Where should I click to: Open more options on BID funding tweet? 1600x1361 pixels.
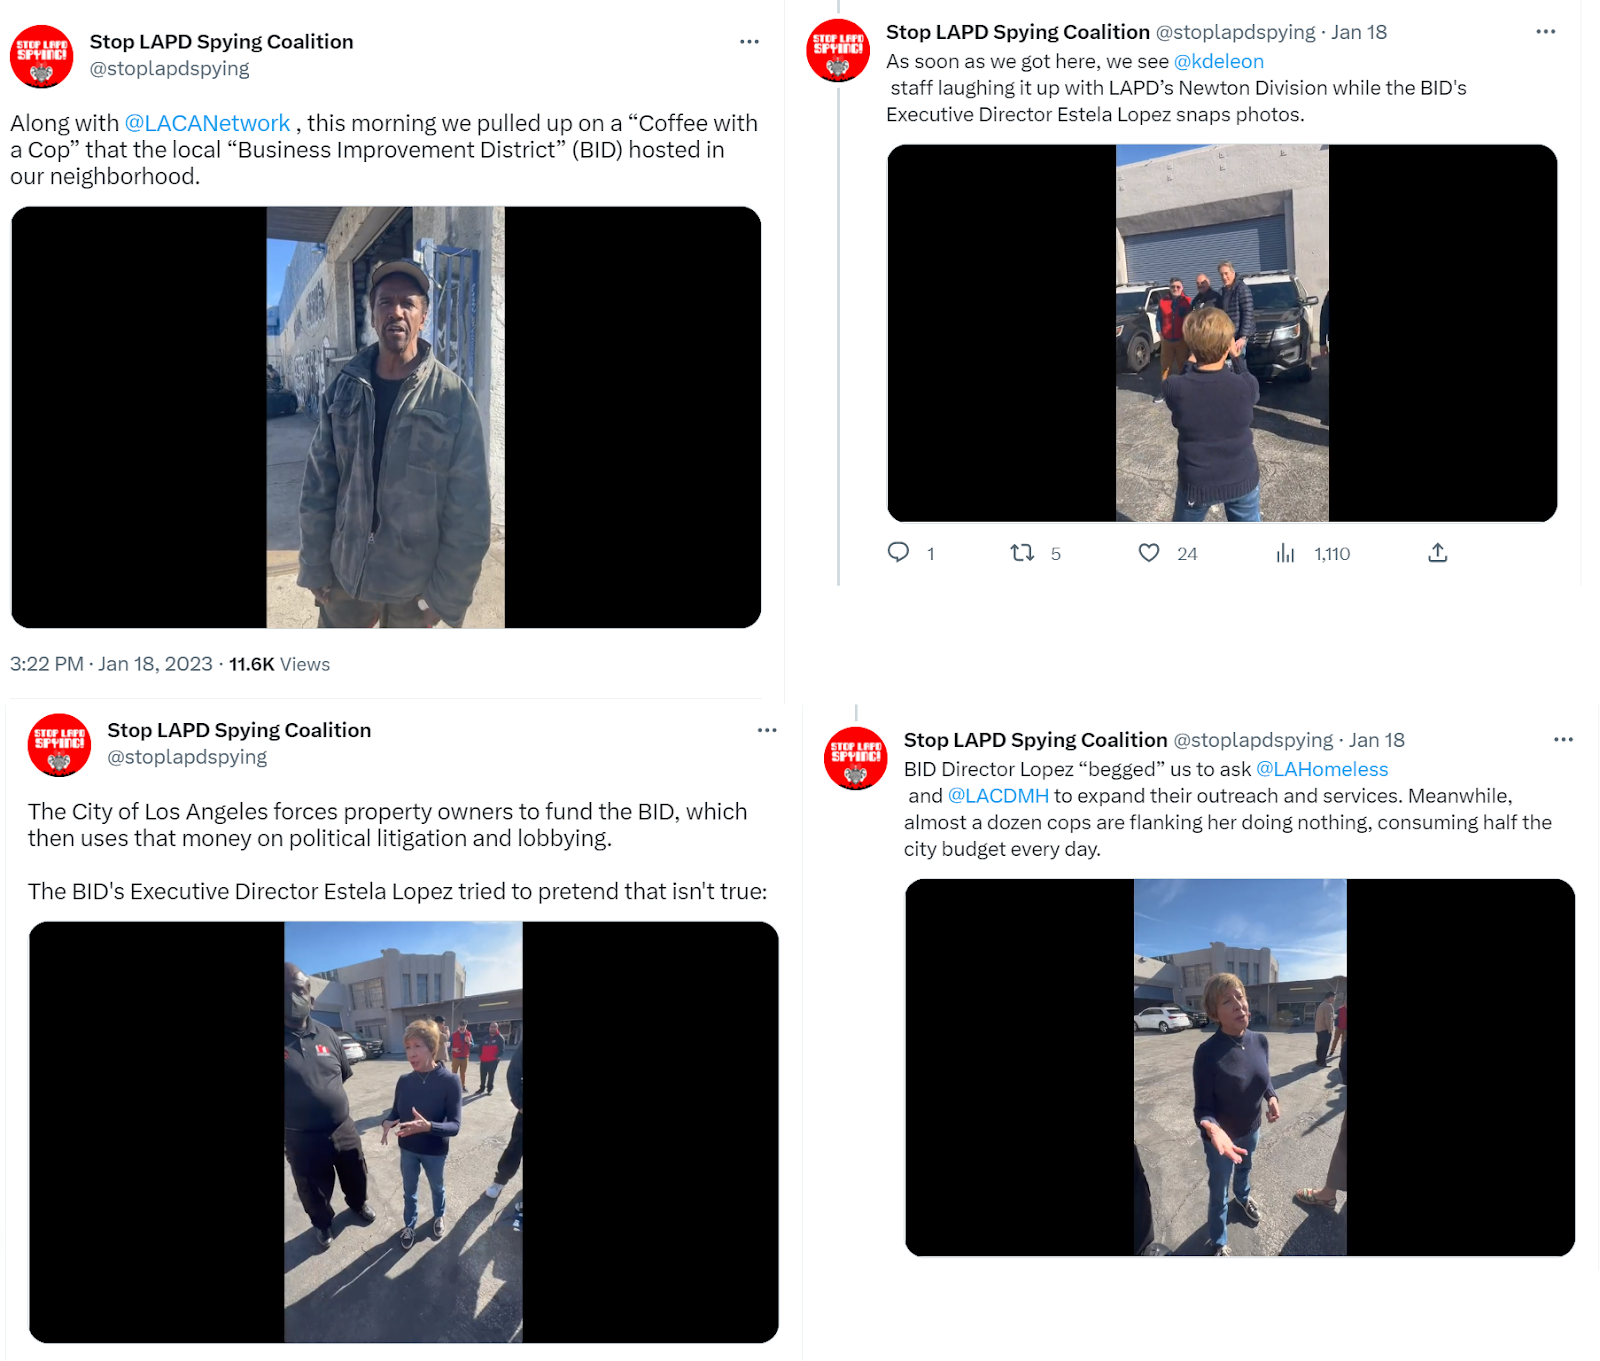tap(767, 730)
